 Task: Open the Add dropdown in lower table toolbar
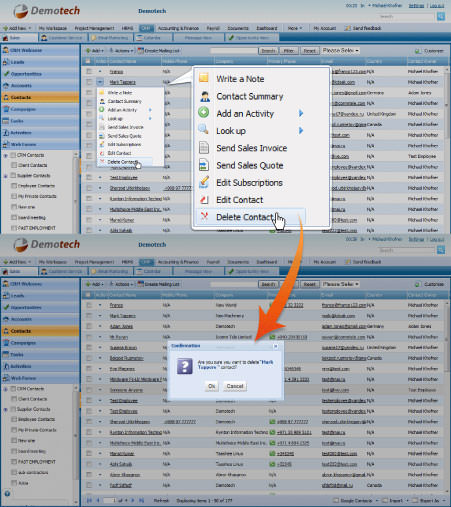(x=95, y=284)
